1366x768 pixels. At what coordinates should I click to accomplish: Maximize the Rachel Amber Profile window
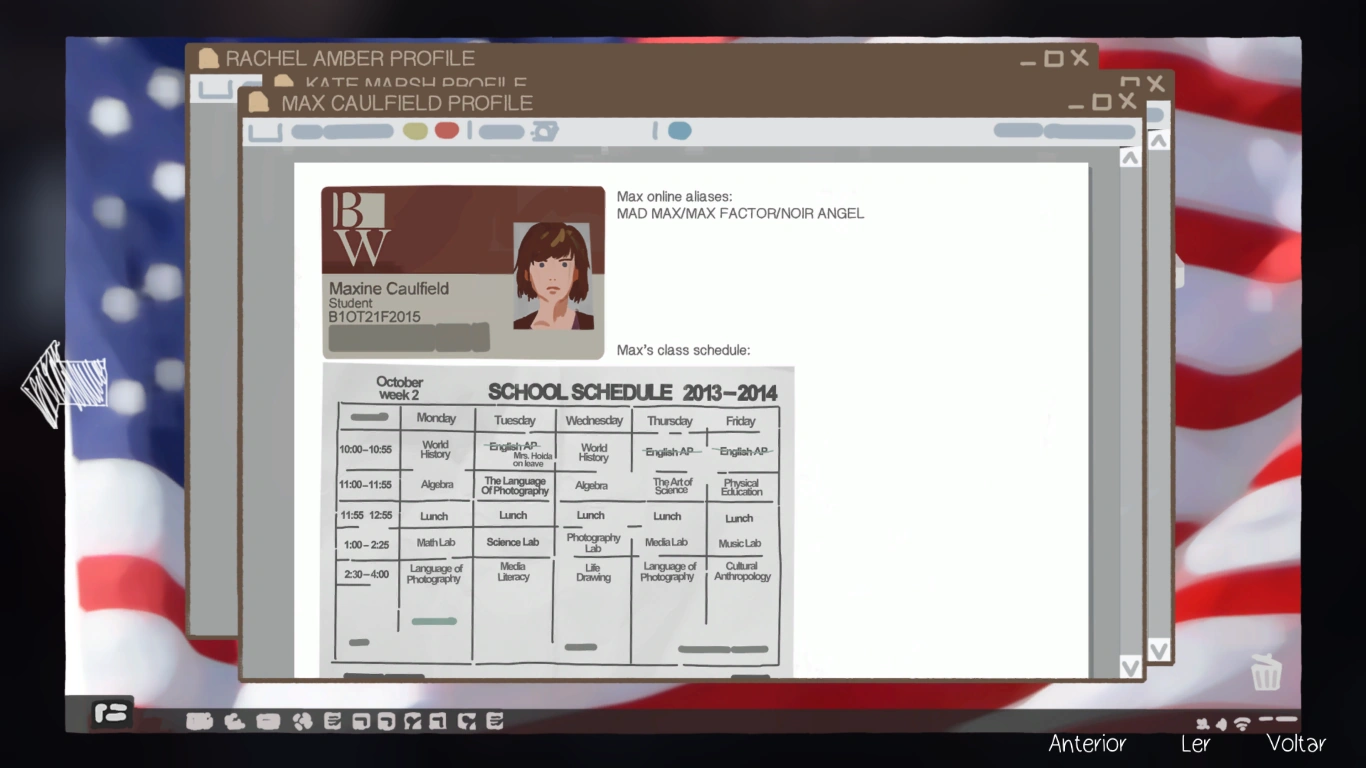coord(1054,59)
